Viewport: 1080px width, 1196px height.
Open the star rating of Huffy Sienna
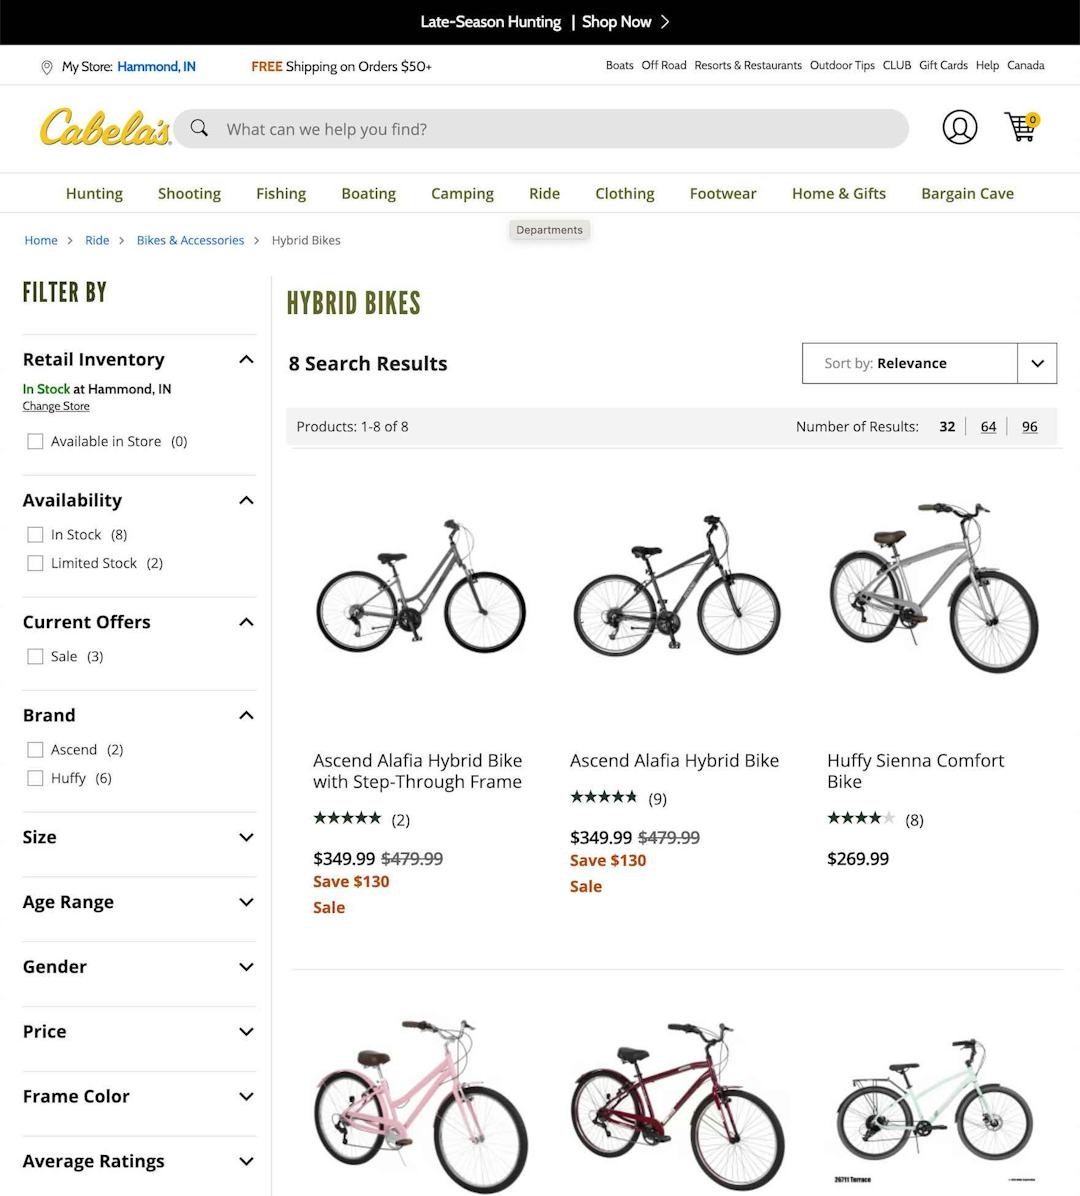tap(860, 818)
